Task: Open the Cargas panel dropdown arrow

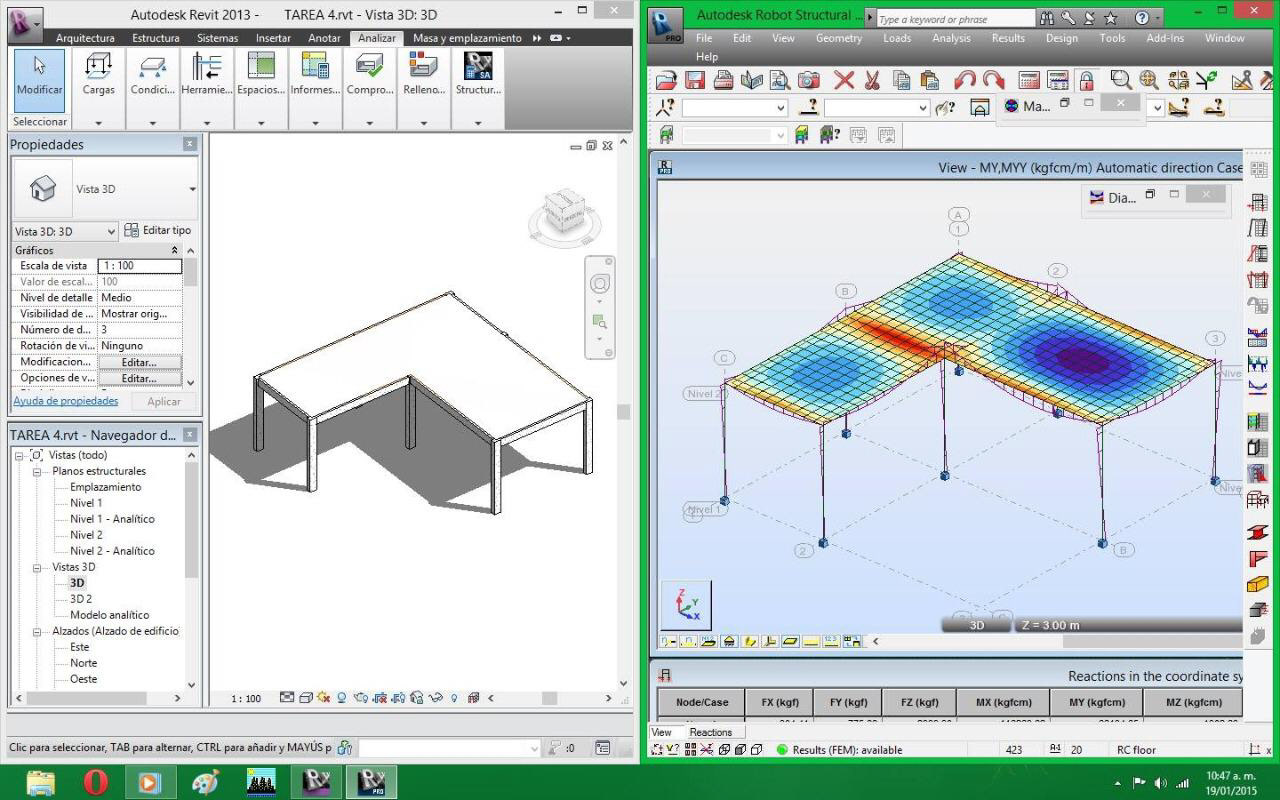Action: click(98, 124)
